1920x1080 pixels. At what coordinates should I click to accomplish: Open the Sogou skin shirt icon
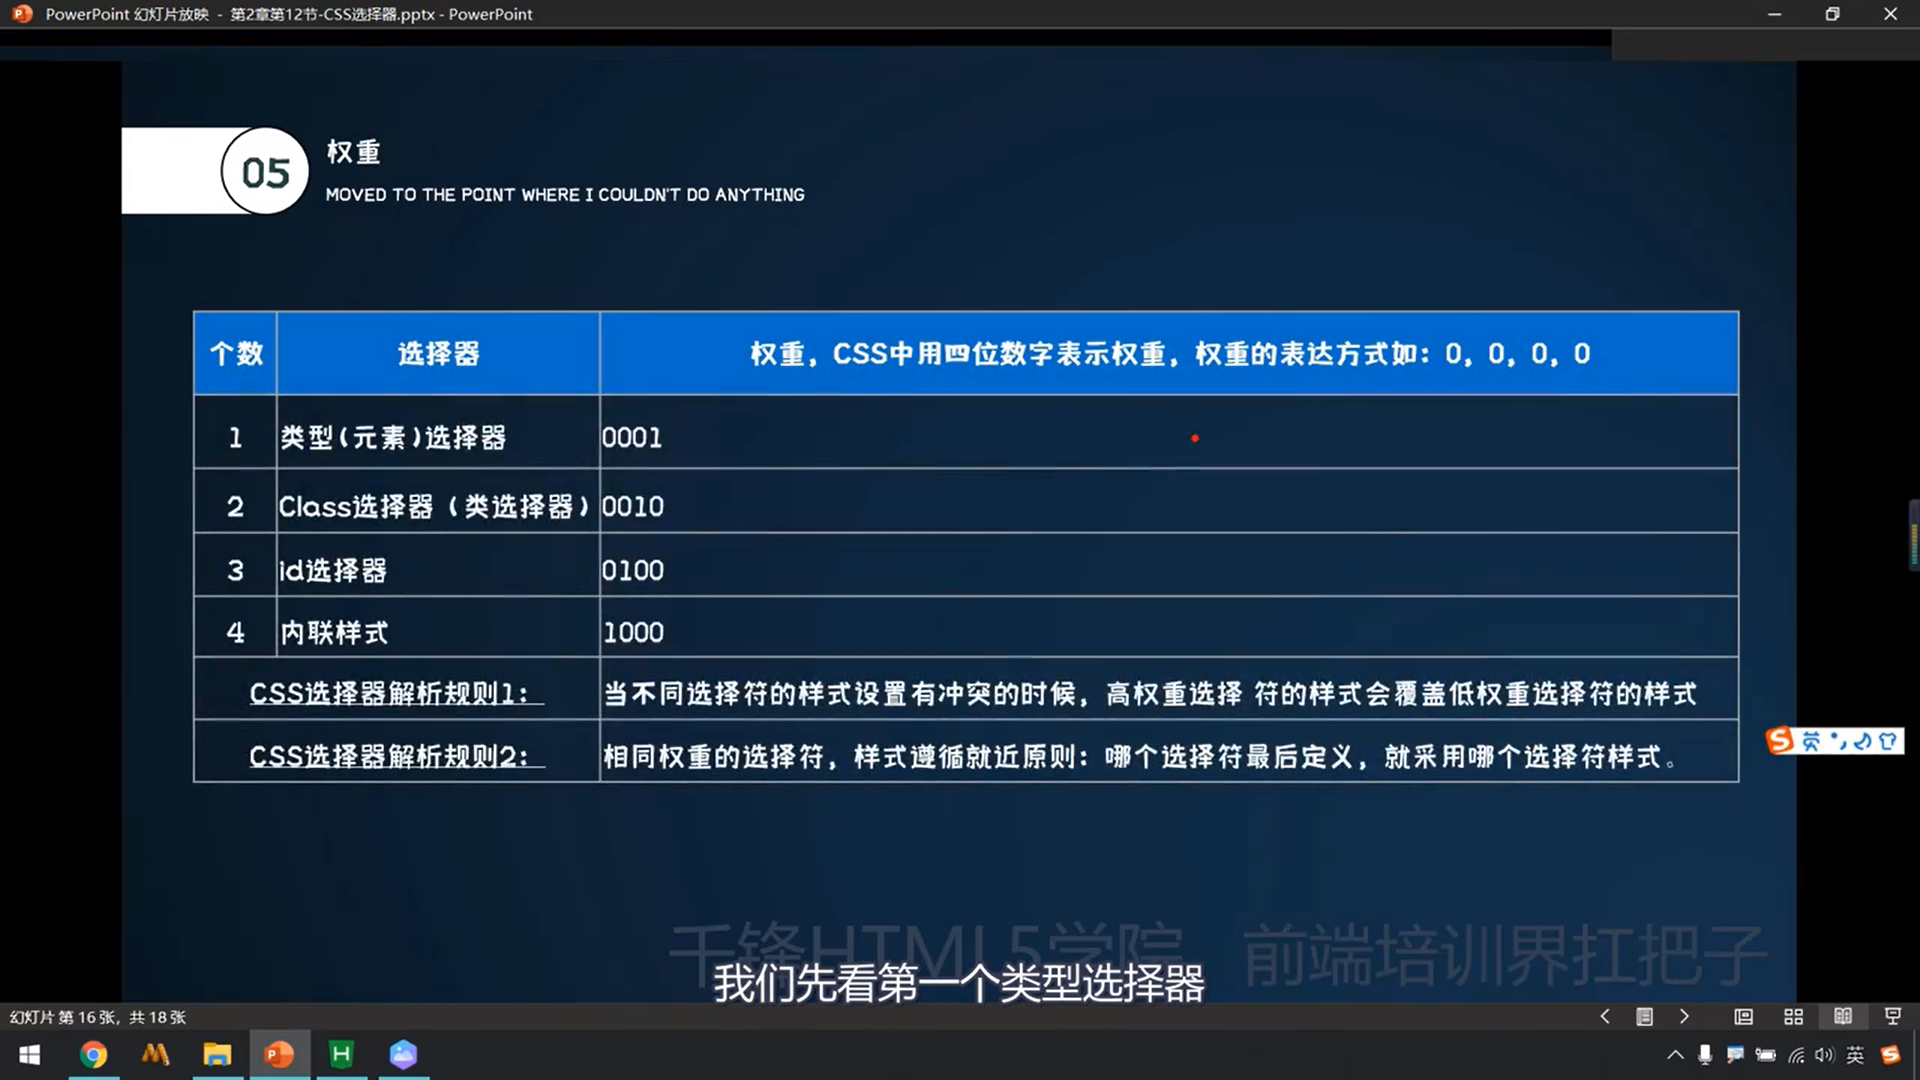[x=1888, y=741]
